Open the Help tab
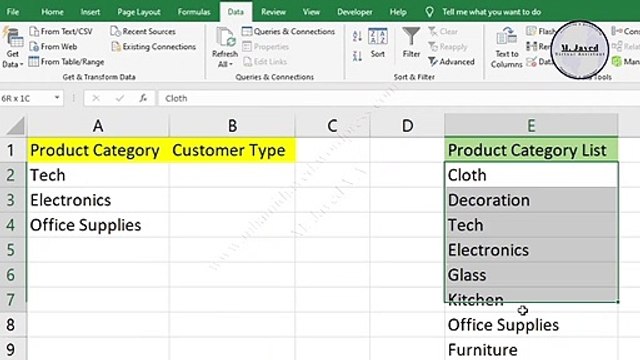The image size is (640, 360). (x=398, y=12)
